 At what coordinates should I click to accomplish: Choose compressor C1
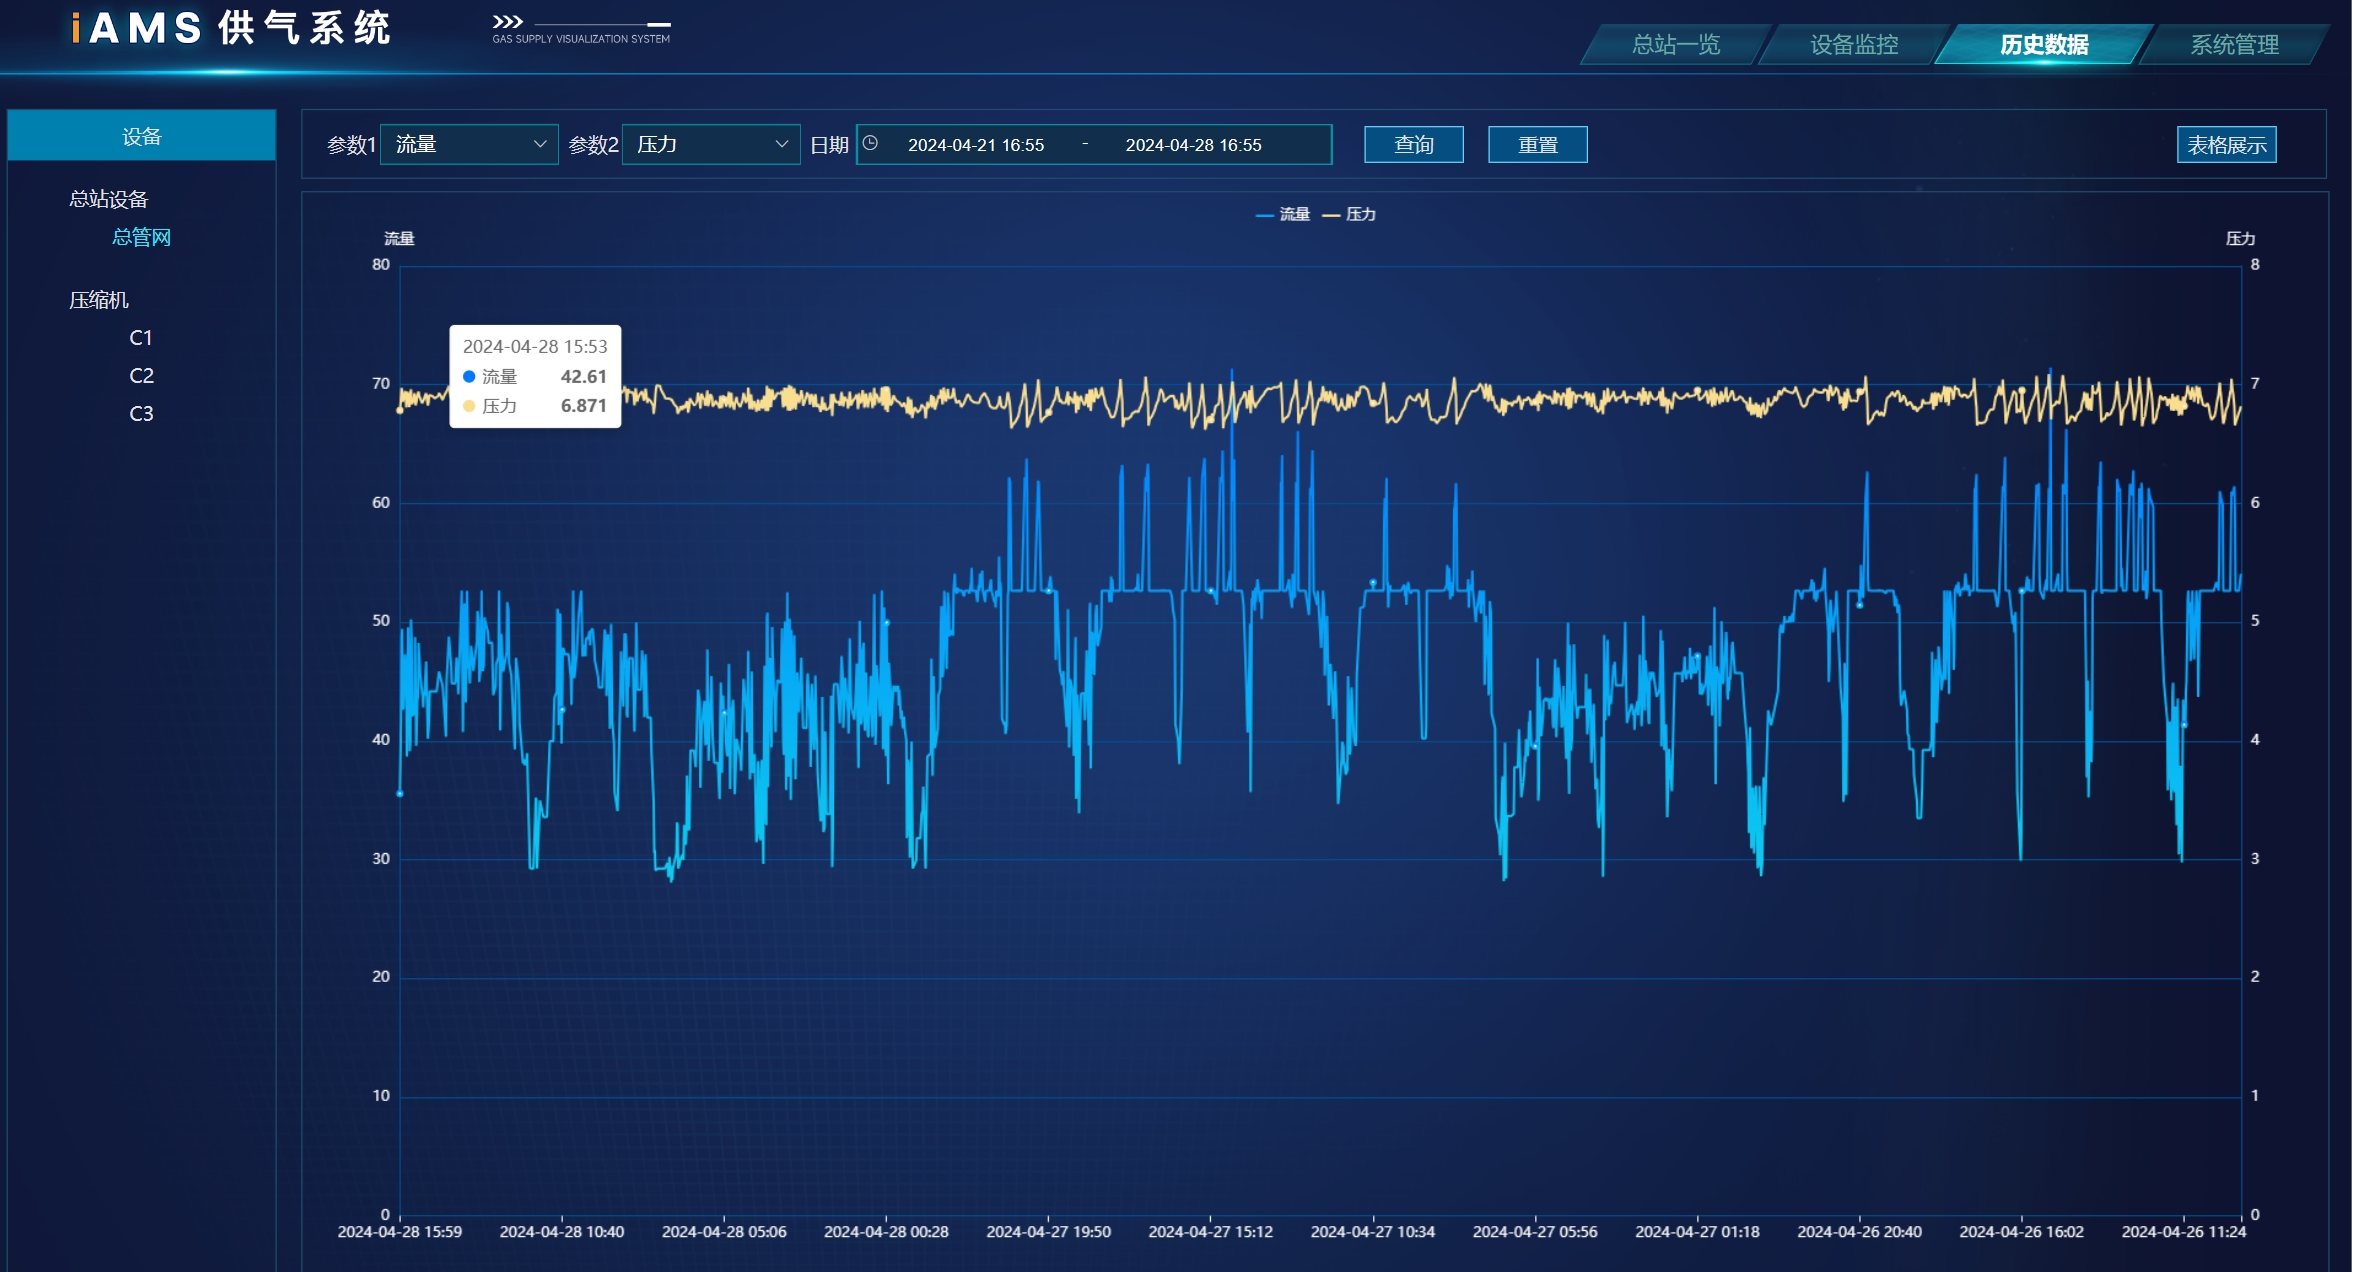pyautogui.click(x=141, y=338)
